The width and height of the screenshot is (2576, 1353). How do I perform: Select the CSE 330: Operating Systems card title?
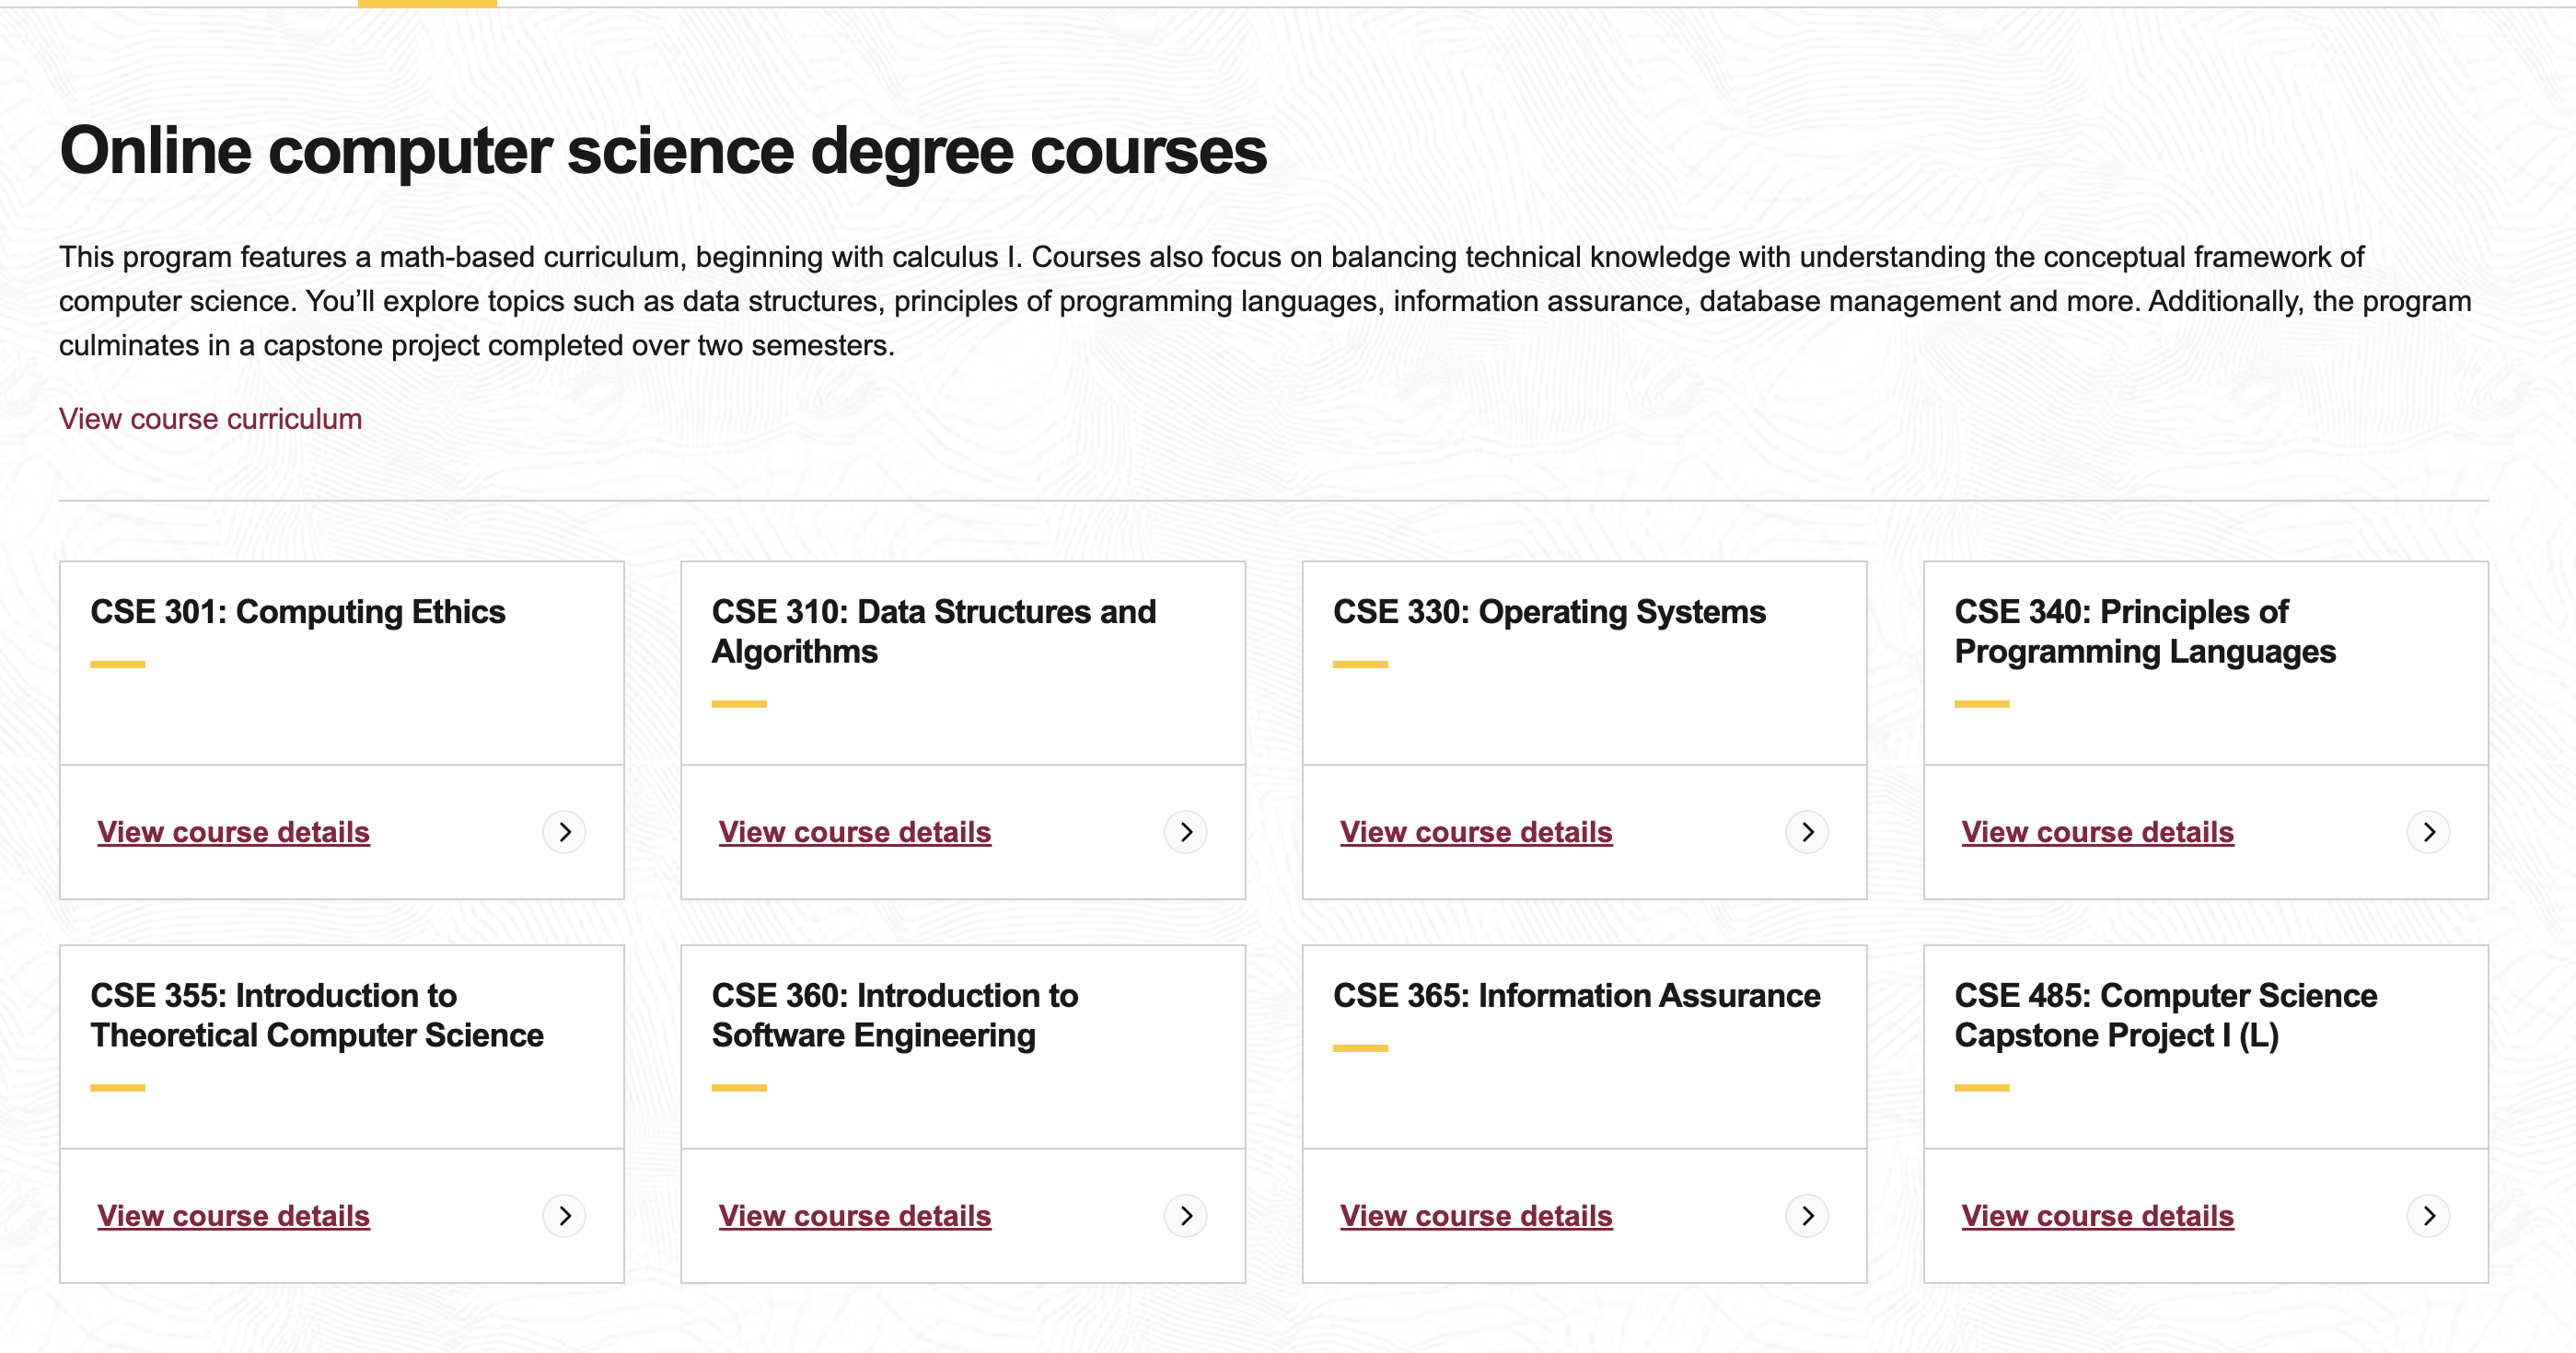[1549, 612]
